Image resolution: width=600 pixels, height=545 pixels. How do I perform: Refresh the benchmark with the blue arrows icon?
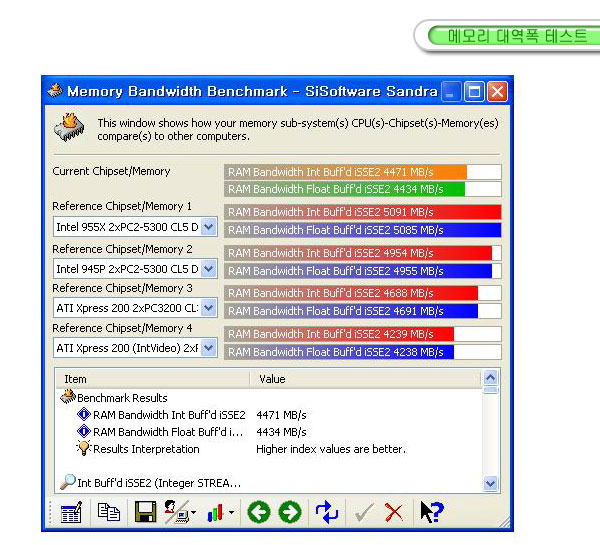326,512
